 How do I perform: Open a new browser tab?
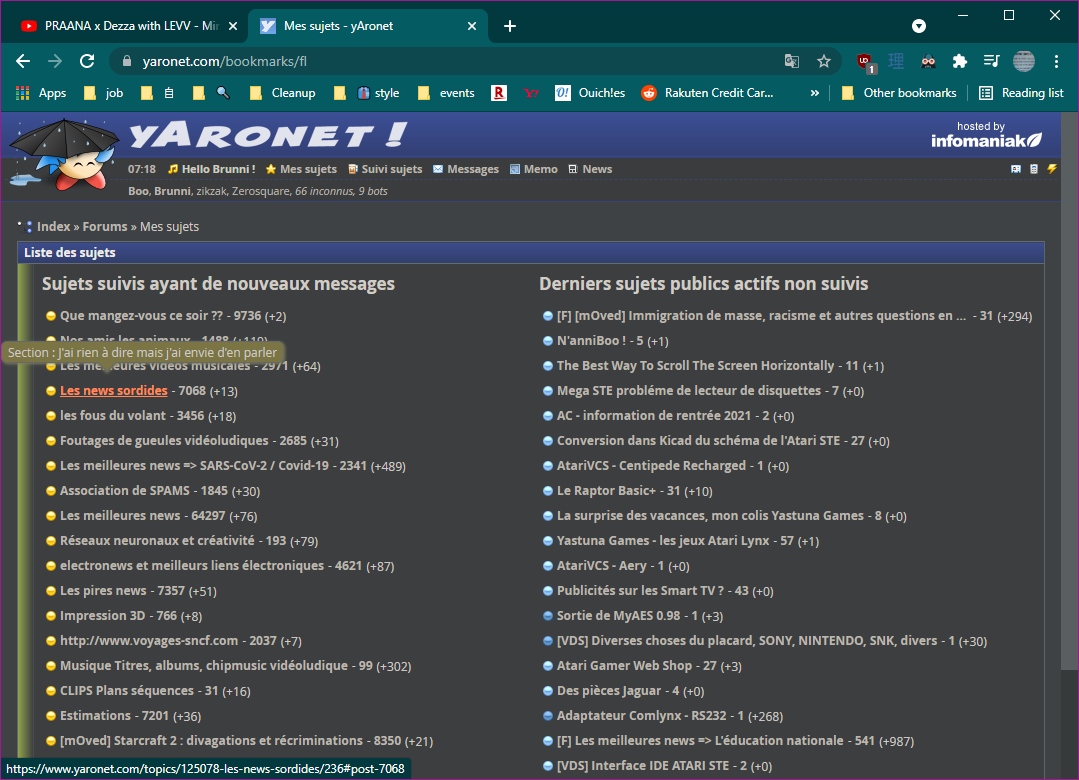coord(510,26)
